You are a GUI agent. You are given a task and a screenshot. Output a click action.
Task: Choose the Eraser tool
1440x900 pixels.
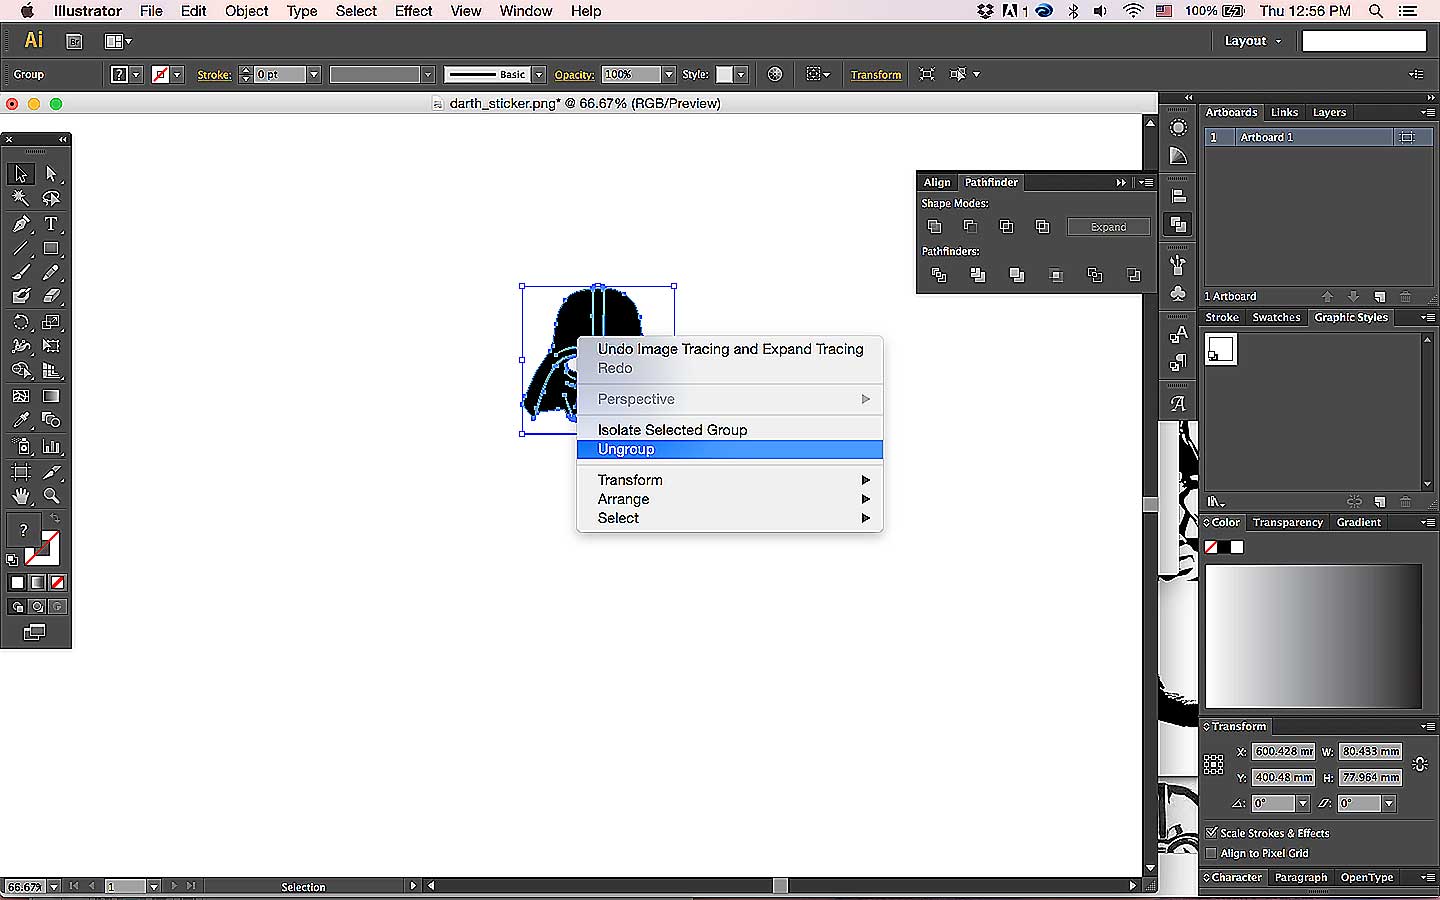51,296
